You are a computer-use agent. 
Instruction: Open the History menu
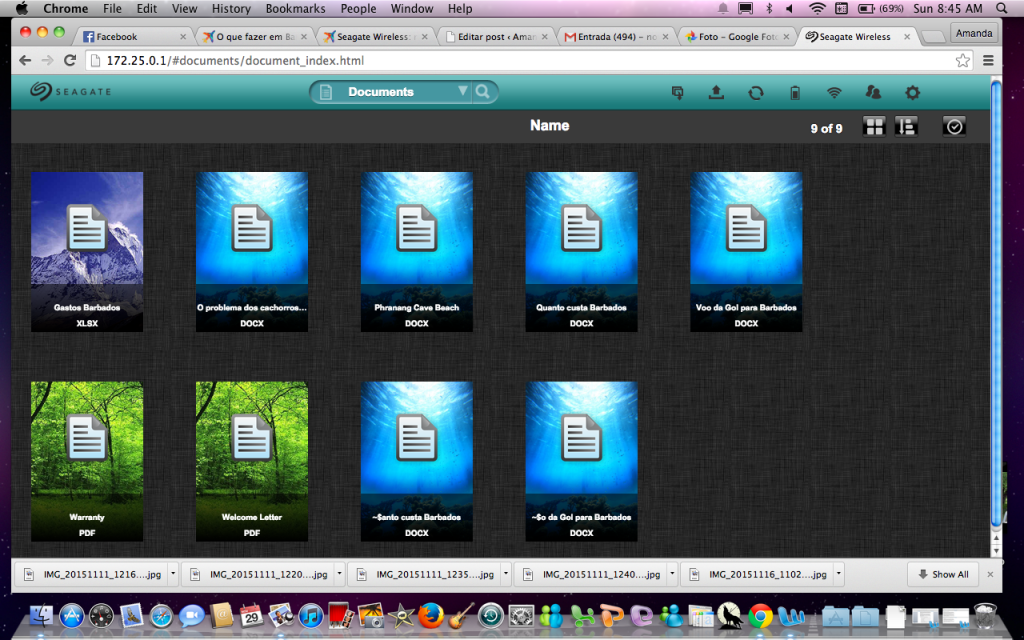(231, 8)
